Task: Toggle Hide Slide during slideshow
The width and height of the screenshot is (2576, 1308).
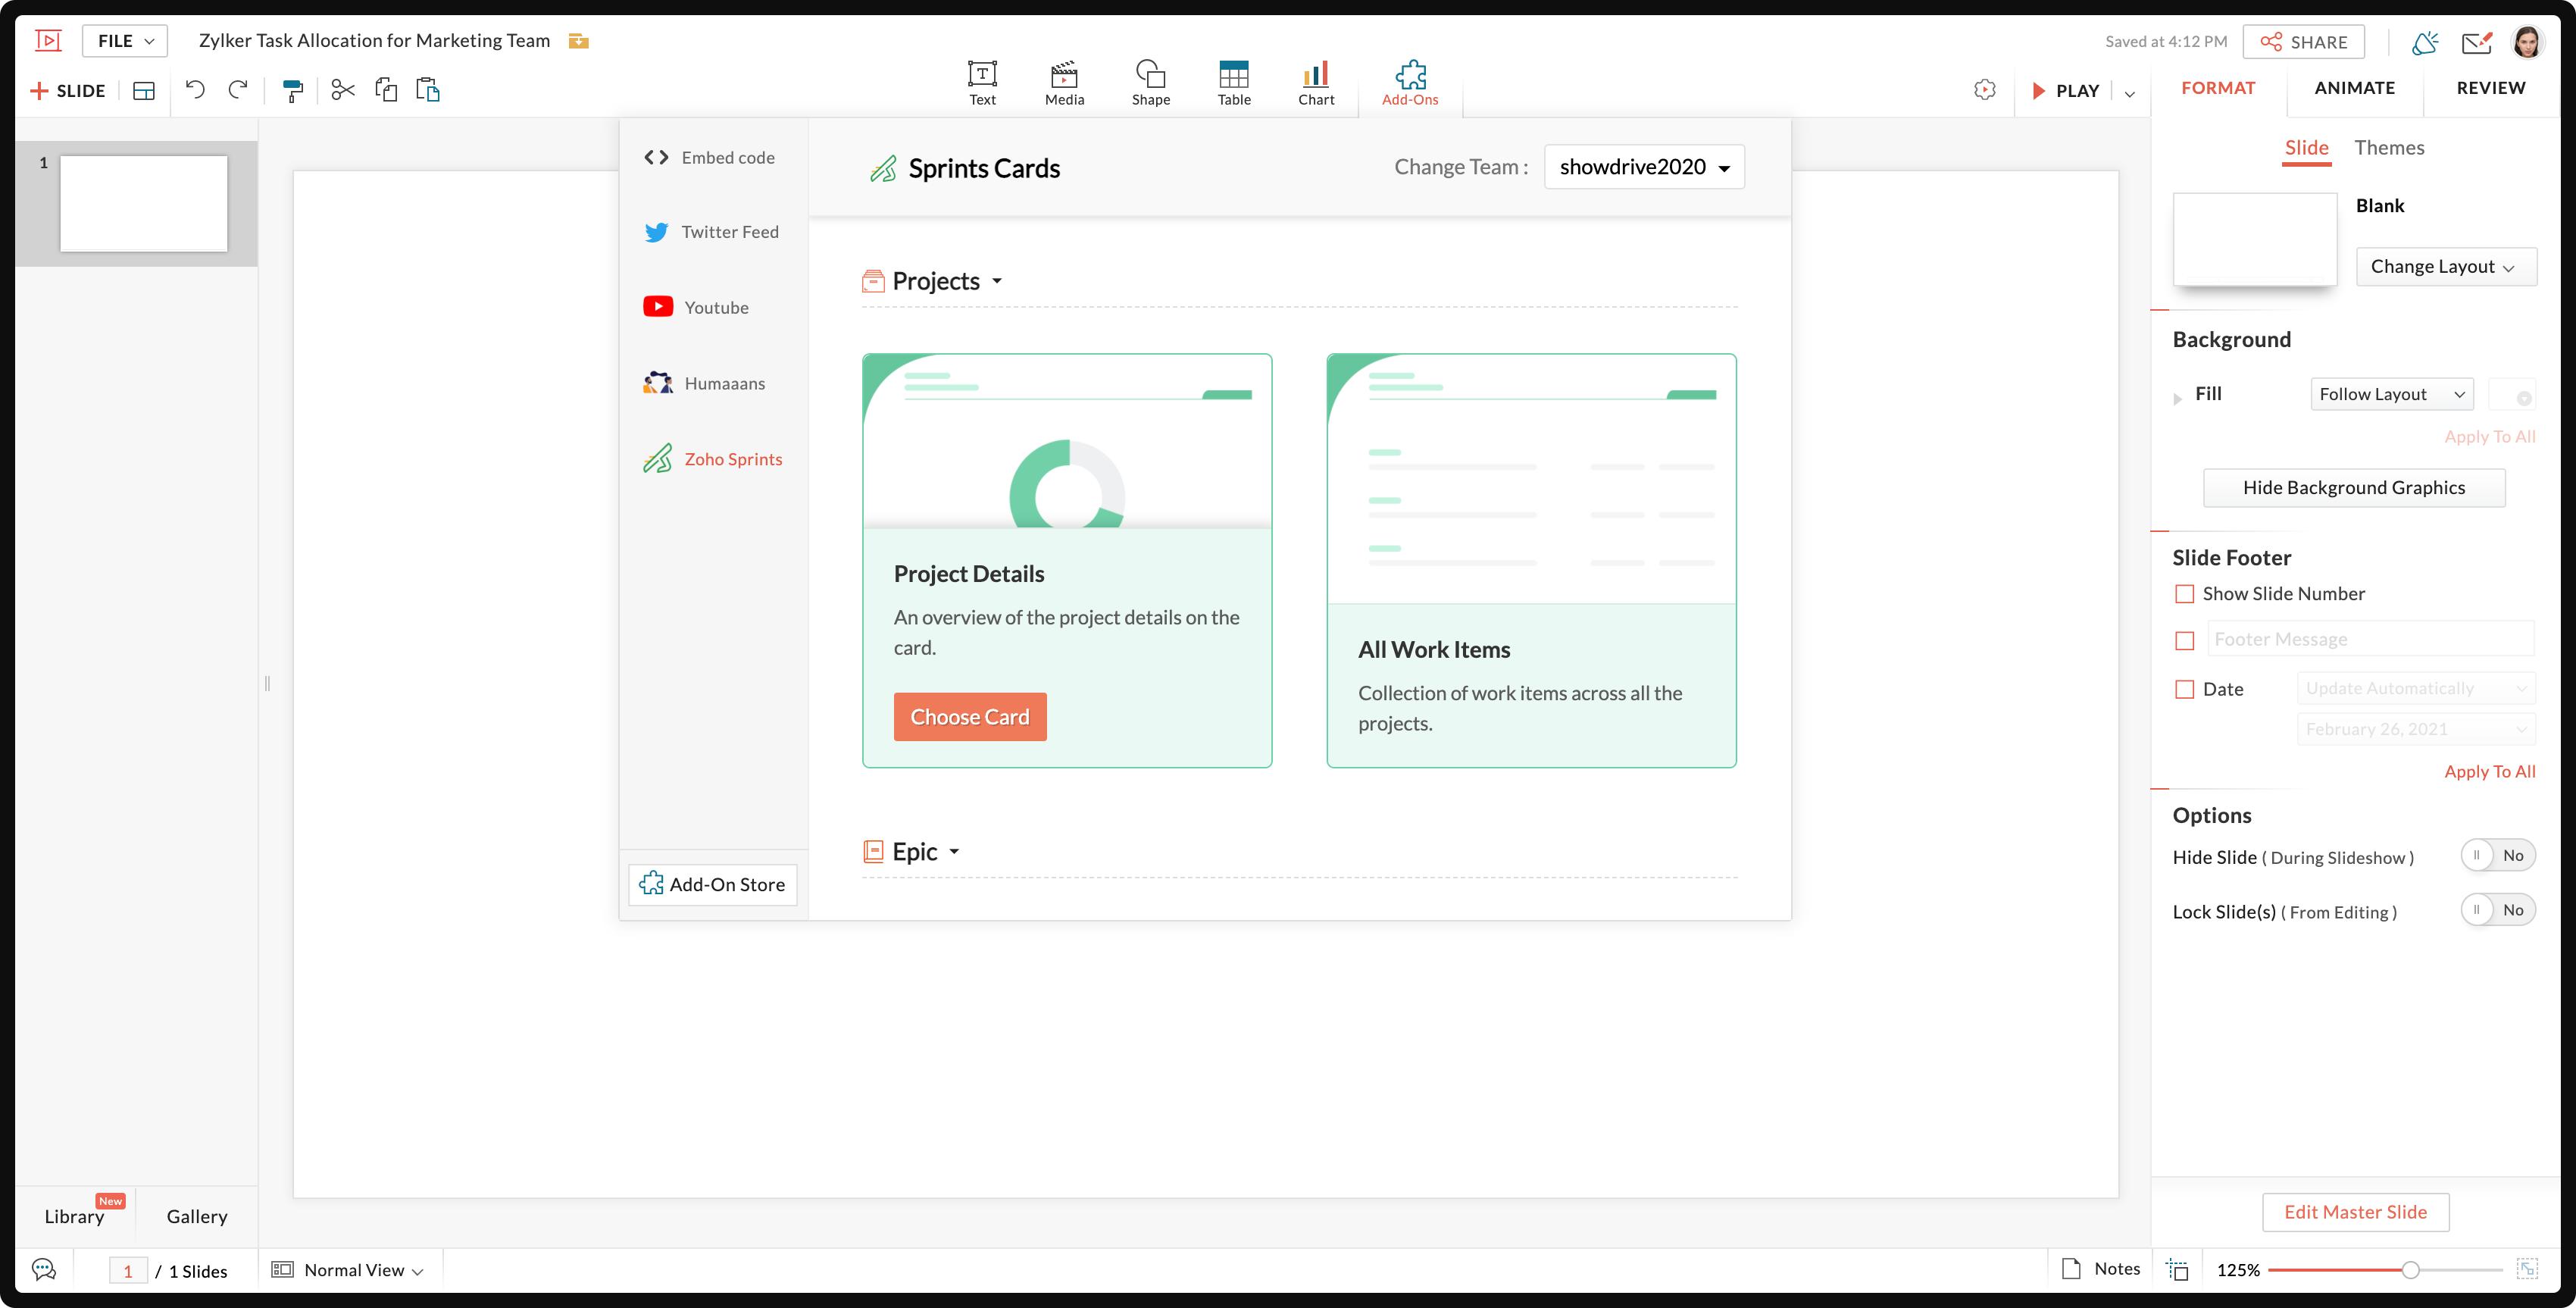Action: coord(2497,855)
